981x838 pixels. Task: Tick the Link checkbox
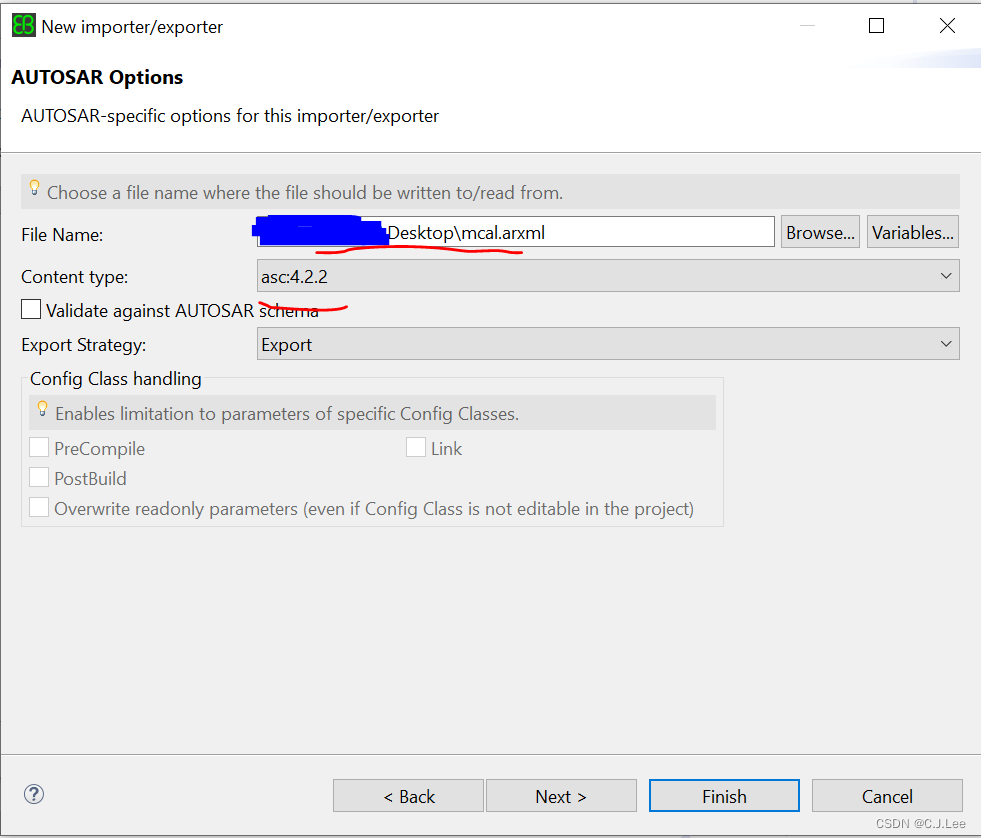tap(415, 447)
